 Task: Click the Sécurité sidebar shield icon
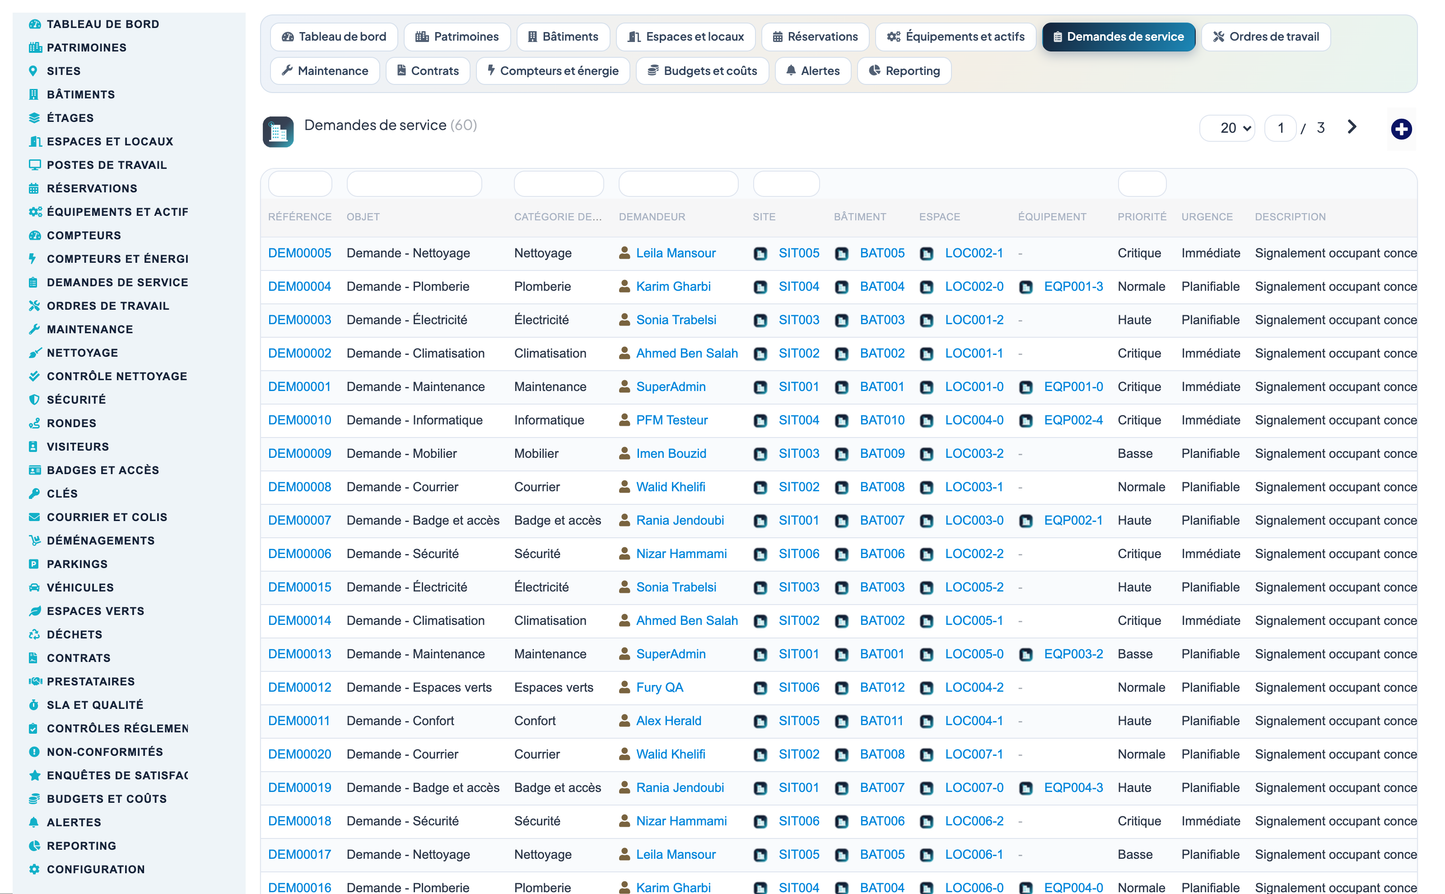35,400
